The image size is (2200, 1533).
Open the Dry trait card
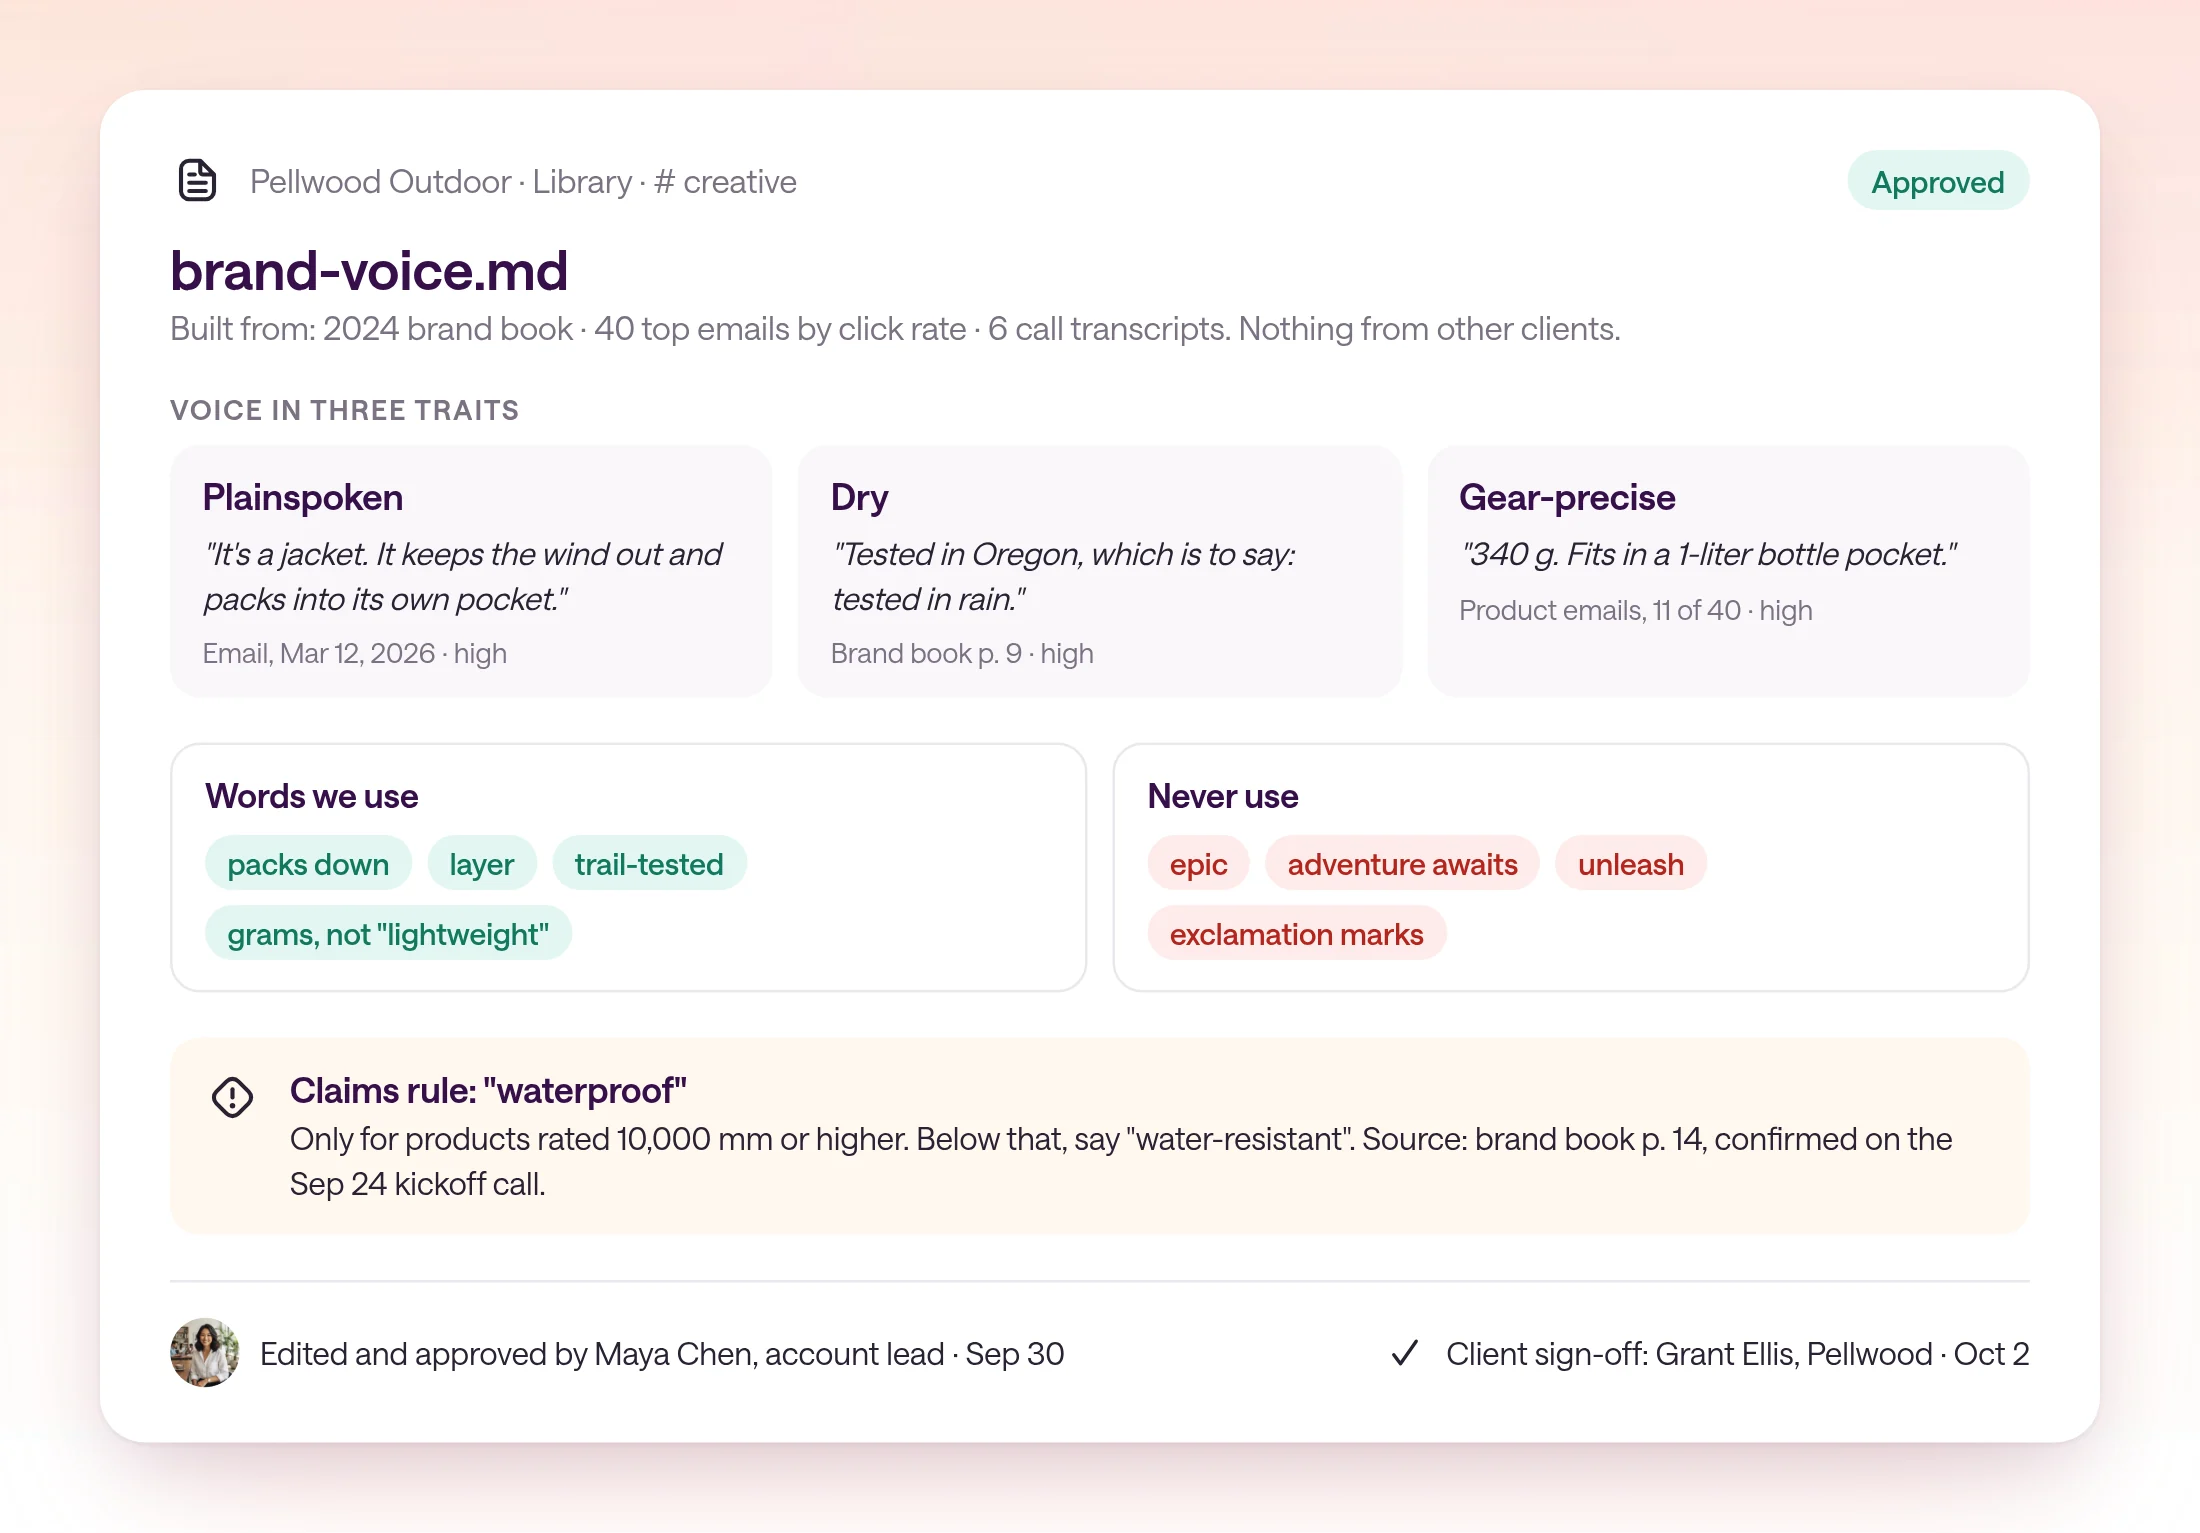click(1100, 571)
